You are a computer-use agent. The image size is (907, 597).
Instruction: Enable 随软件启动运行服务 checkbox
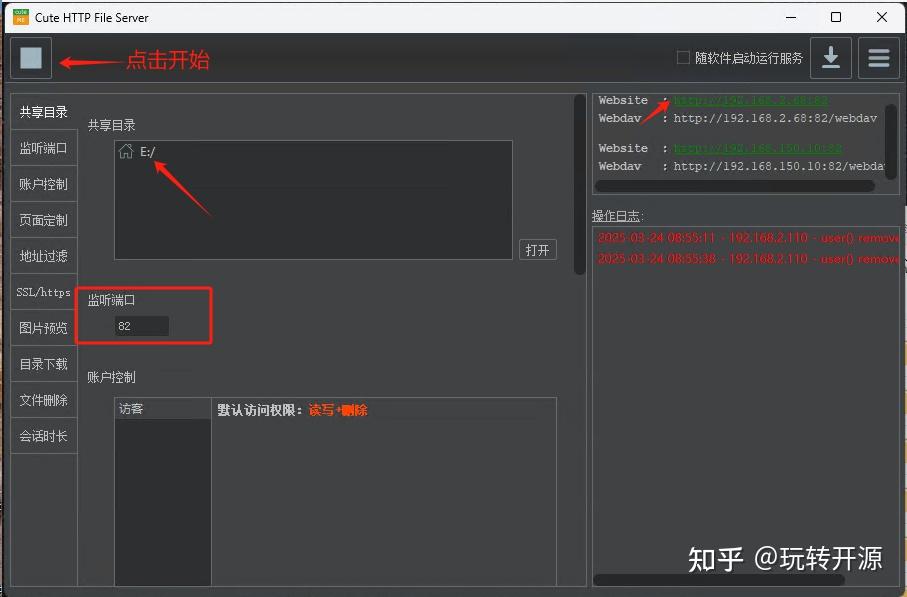click(x=683, y=57)
